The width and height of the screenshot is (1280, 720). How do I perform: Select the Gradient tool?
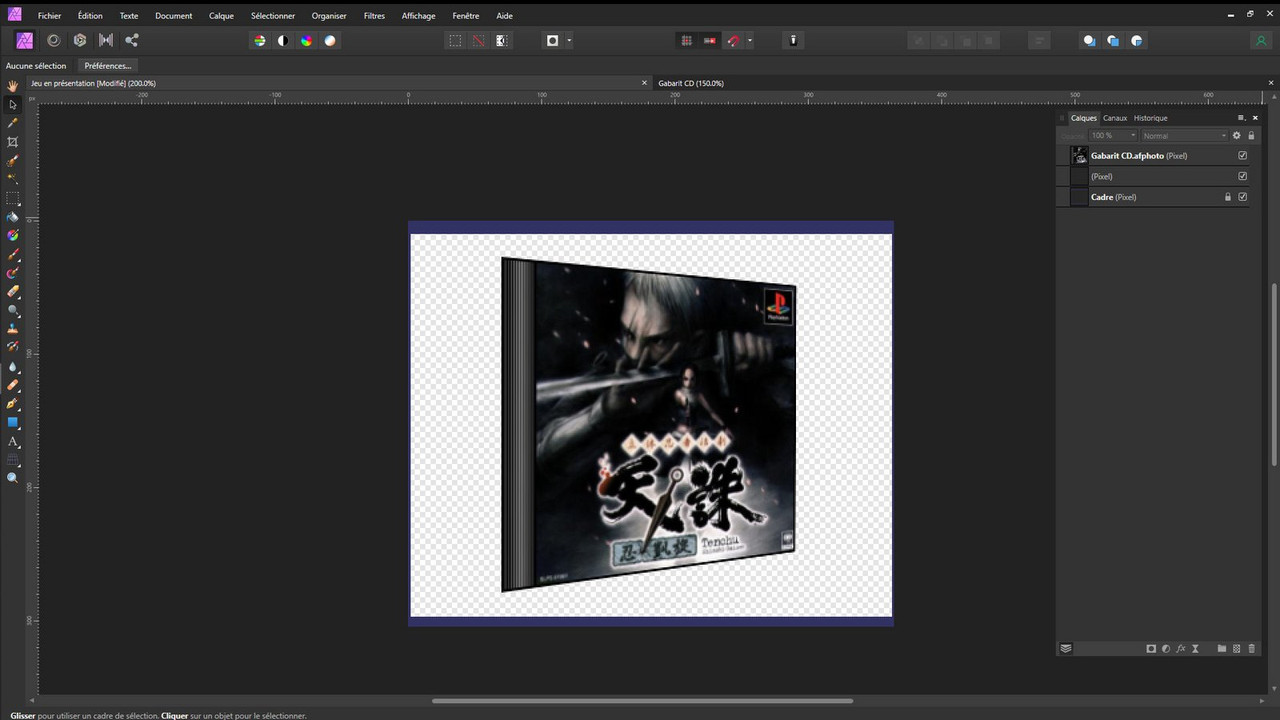pyautogui.click(x=13, y=235)
